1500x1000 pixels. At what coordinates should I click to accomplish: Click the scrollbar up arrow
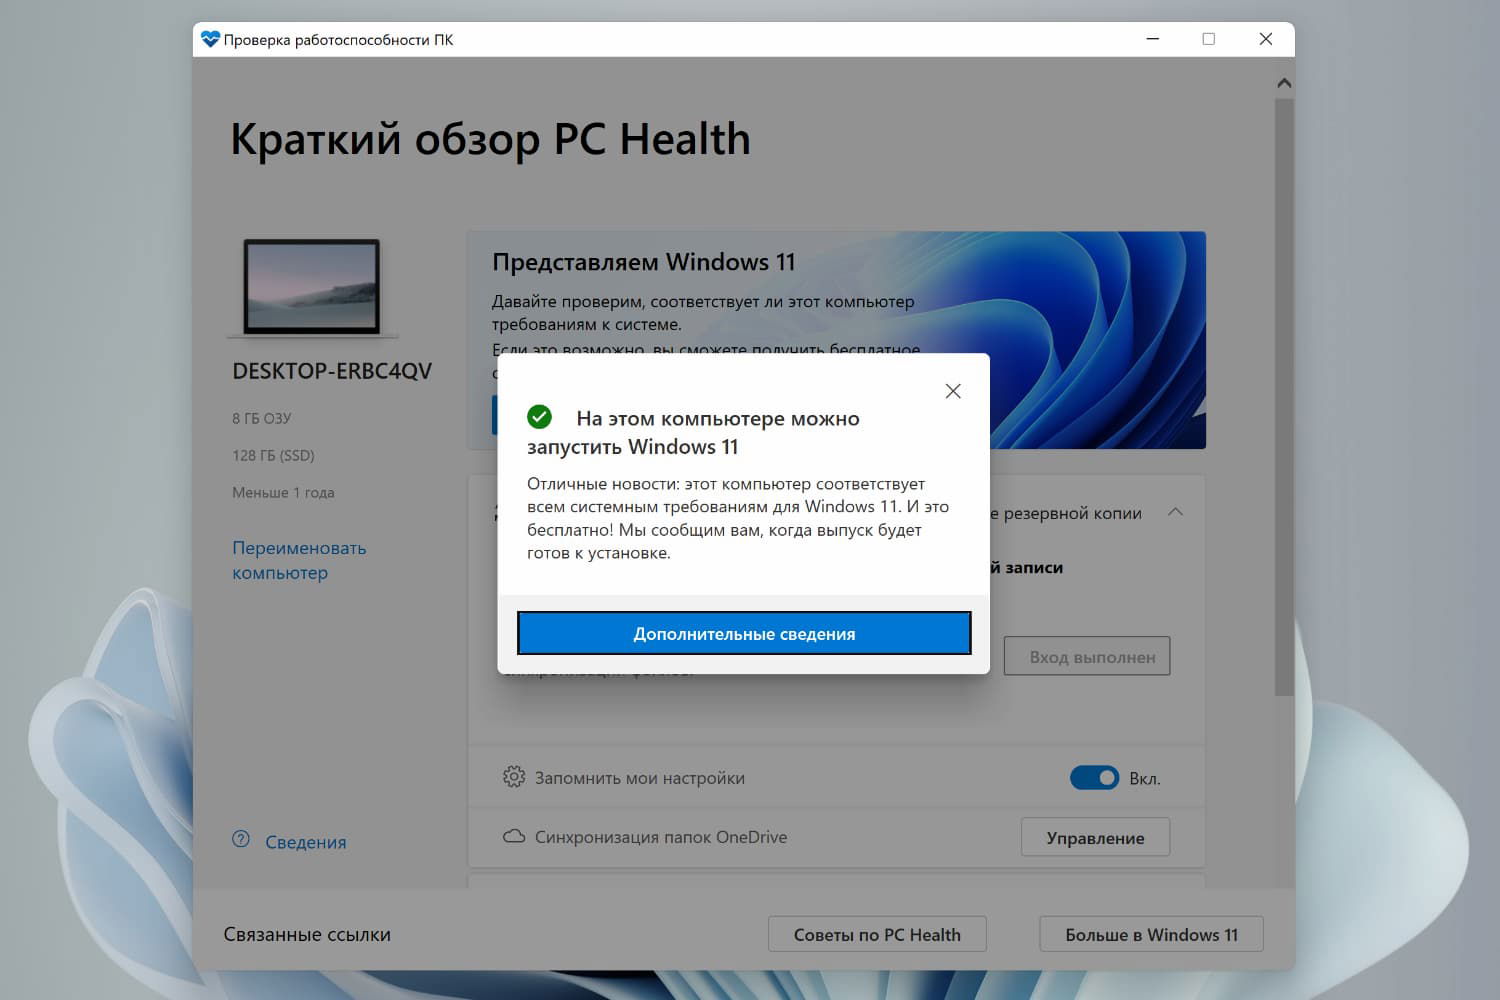point(1284,81)
